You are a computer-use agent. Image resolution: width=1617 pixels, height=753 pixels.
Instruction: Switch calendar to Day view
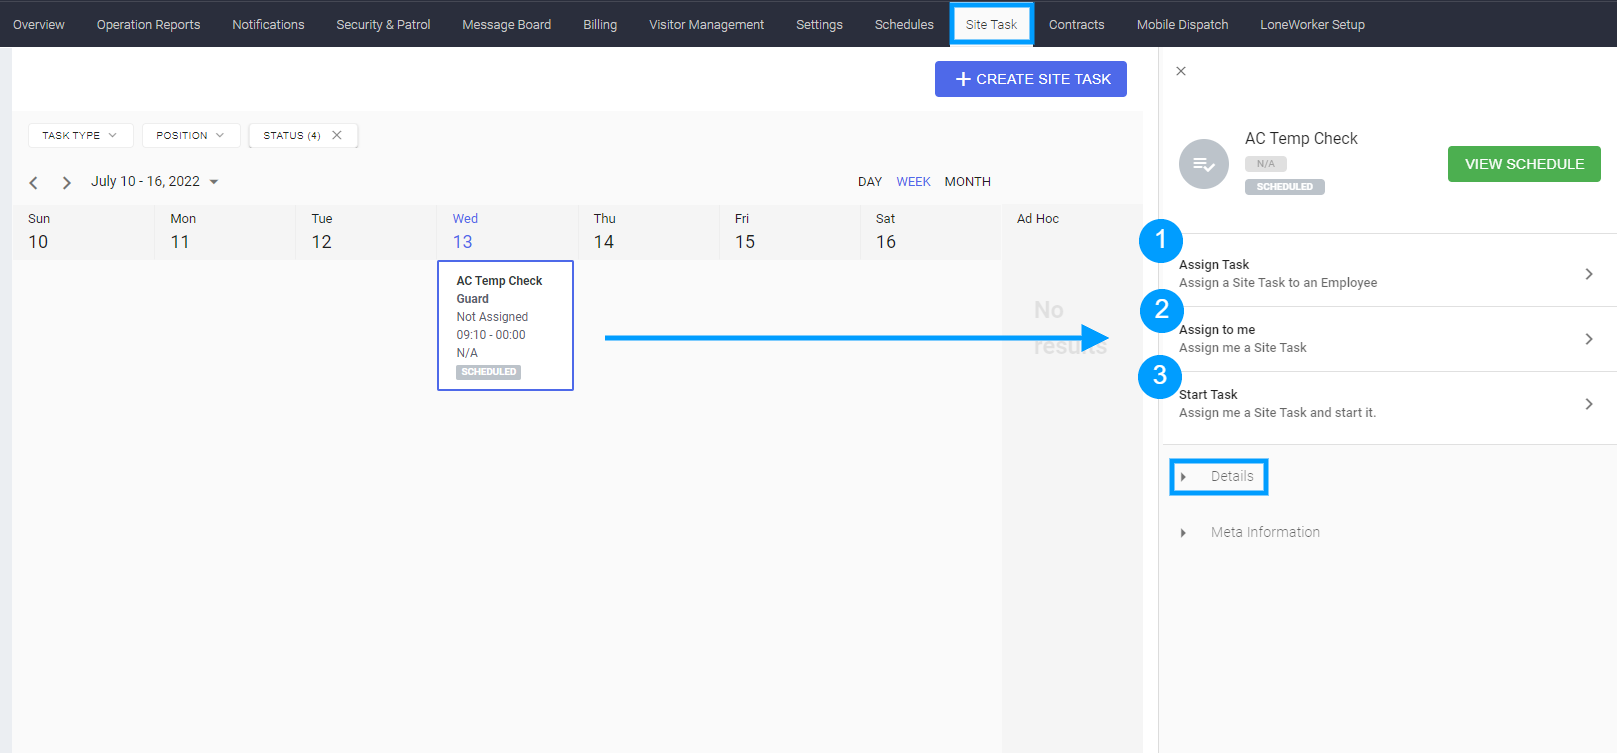(x=870, y=182)
